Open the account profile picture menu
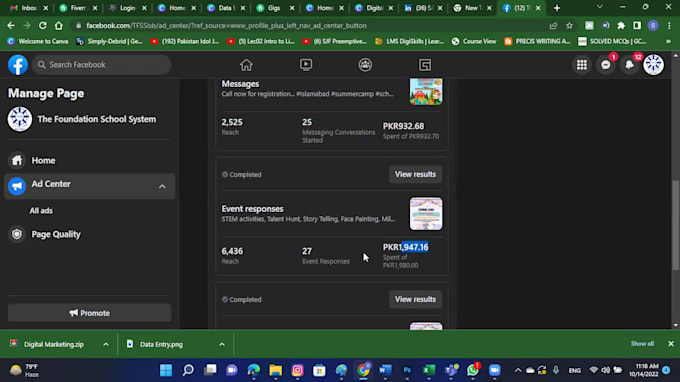 [x=654, y=65]
